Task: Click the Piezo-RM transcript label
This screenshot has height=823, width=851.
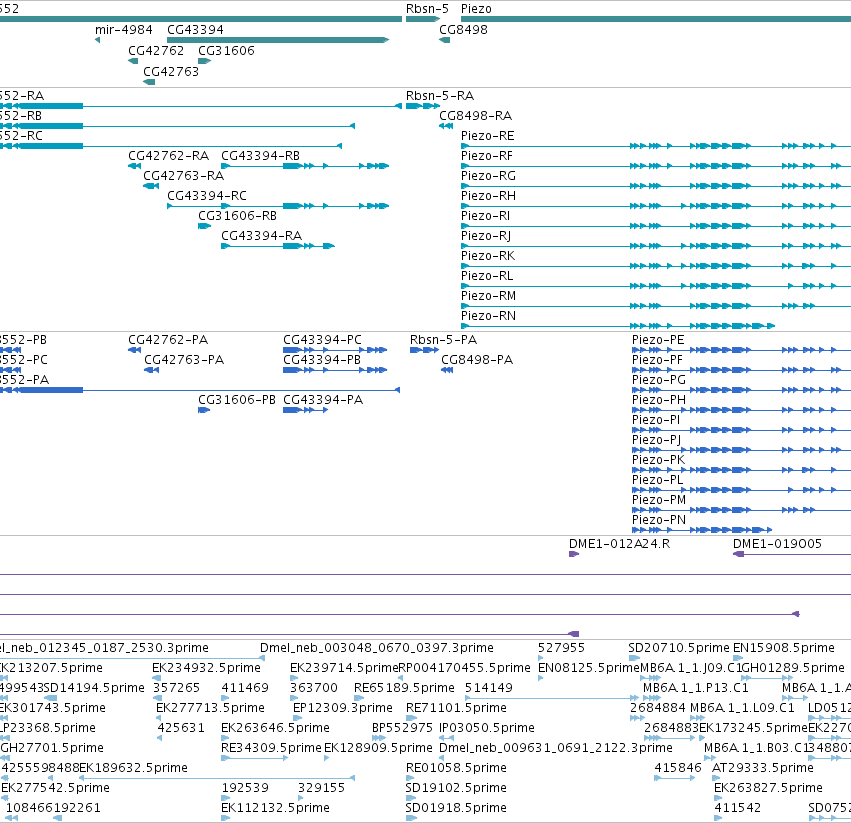Action: coord(488,296)
